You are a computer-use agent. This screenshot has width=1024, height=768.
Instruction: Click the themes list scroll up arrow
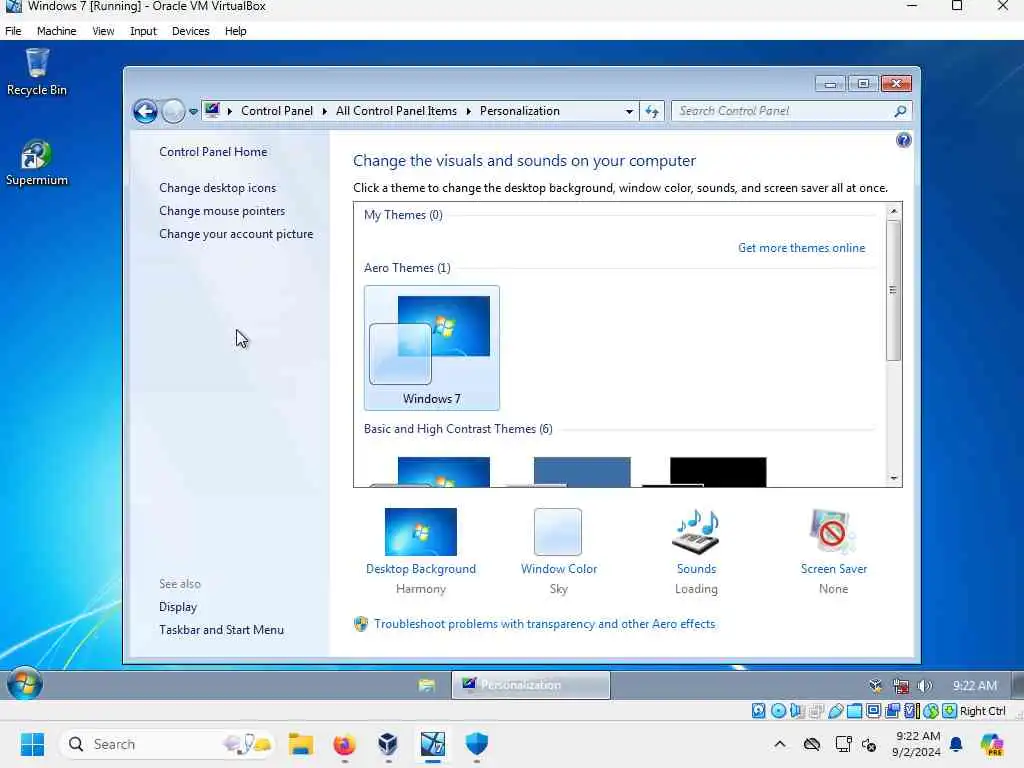click(893, 210)
